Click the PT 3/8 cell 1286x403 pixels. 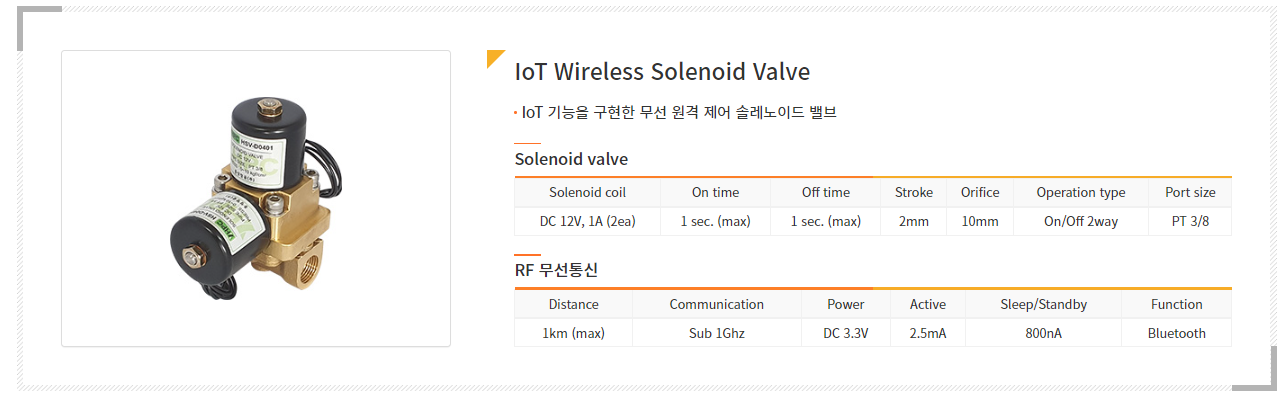click(x=1190, y=221)
